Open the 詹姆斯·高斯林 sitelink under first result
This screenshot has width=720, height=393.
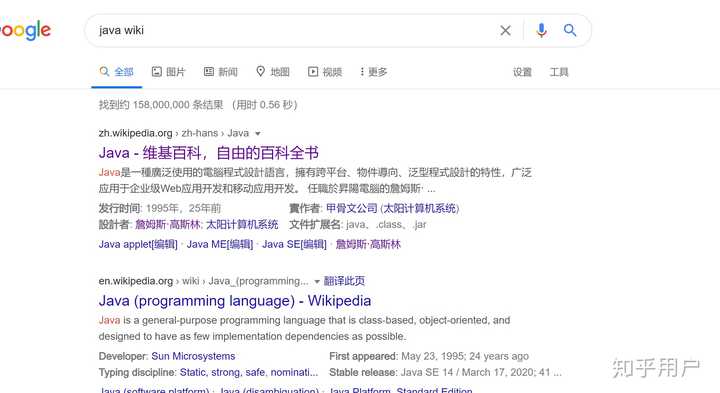click(x=368, y=244)
